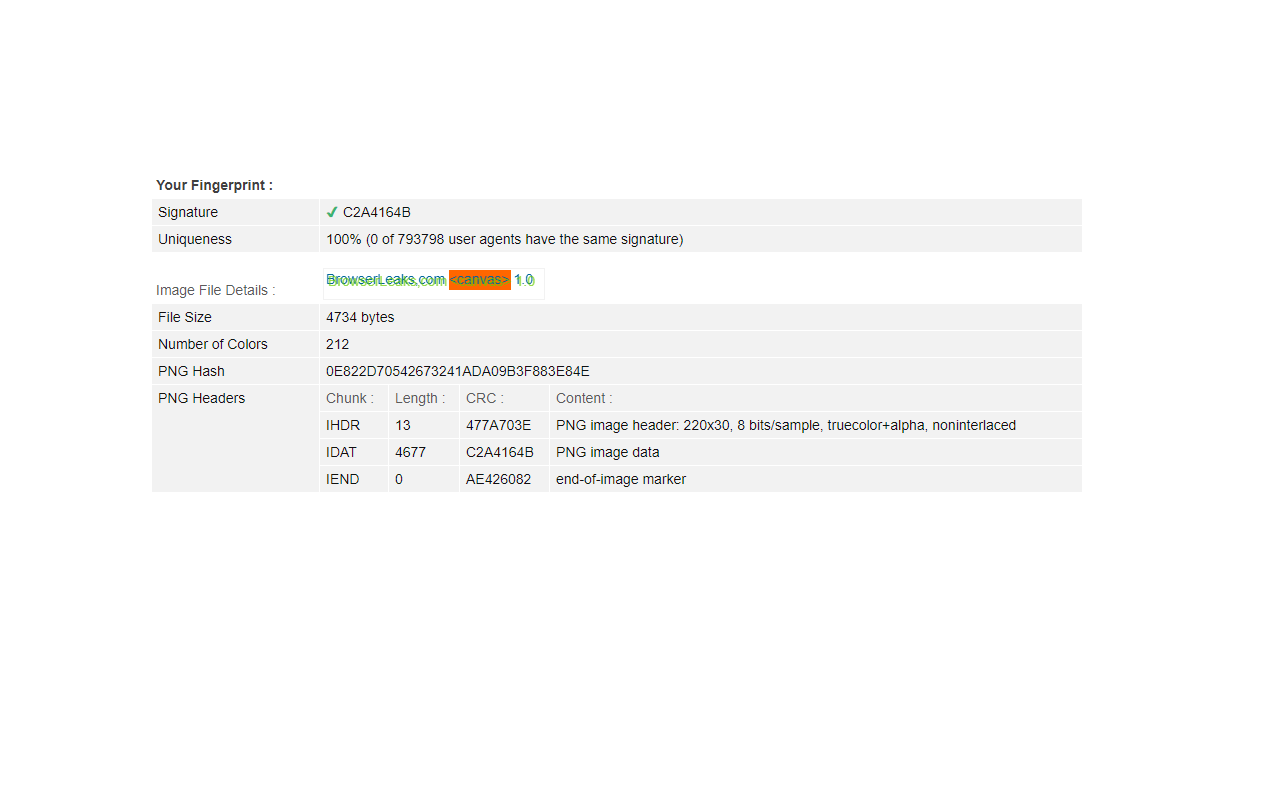Click the IDAT chunk label

[340, 452]
